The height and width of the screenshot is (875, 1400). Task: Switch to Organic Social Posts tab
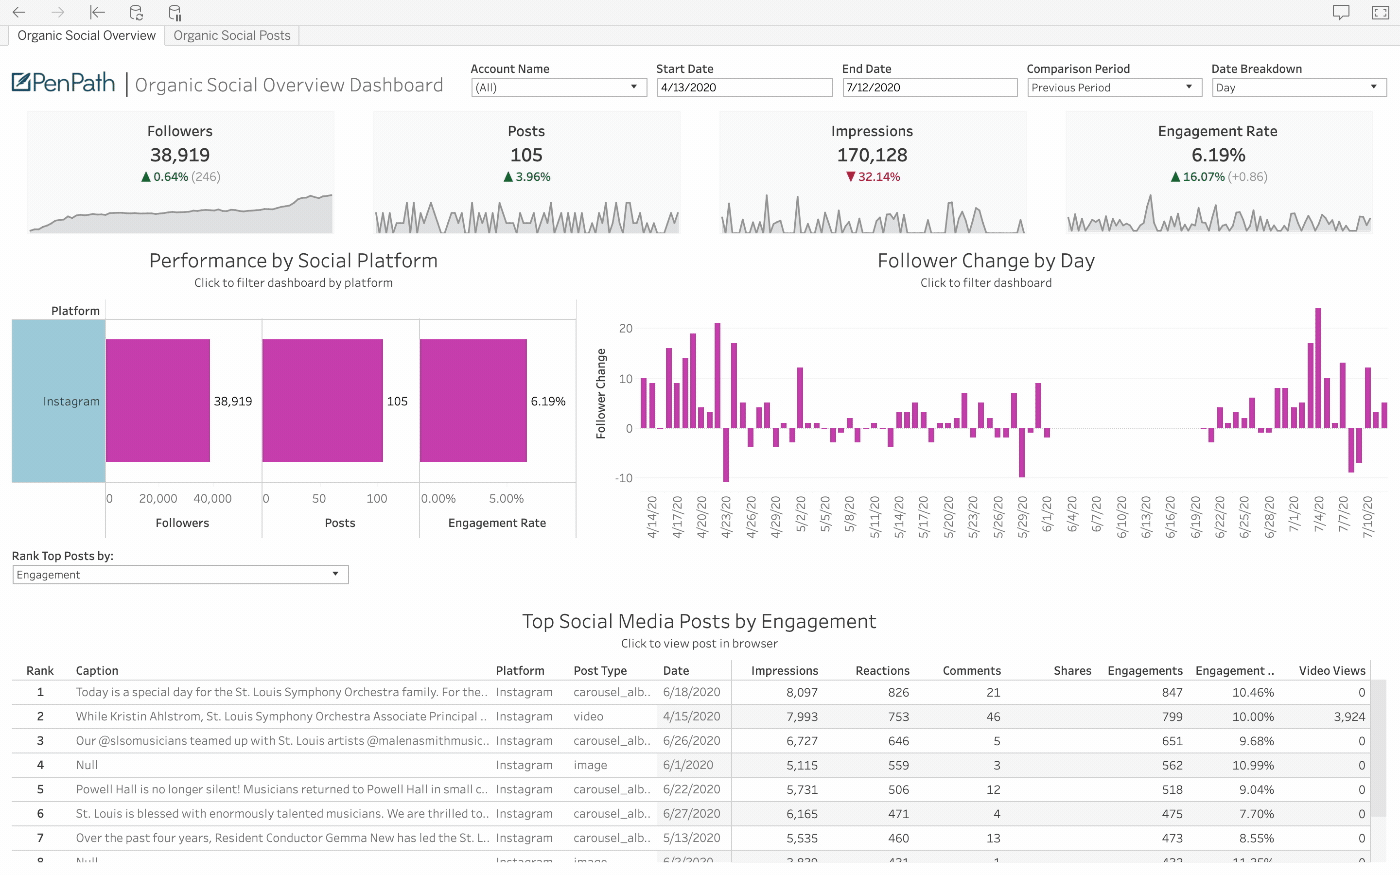(232, 36)
